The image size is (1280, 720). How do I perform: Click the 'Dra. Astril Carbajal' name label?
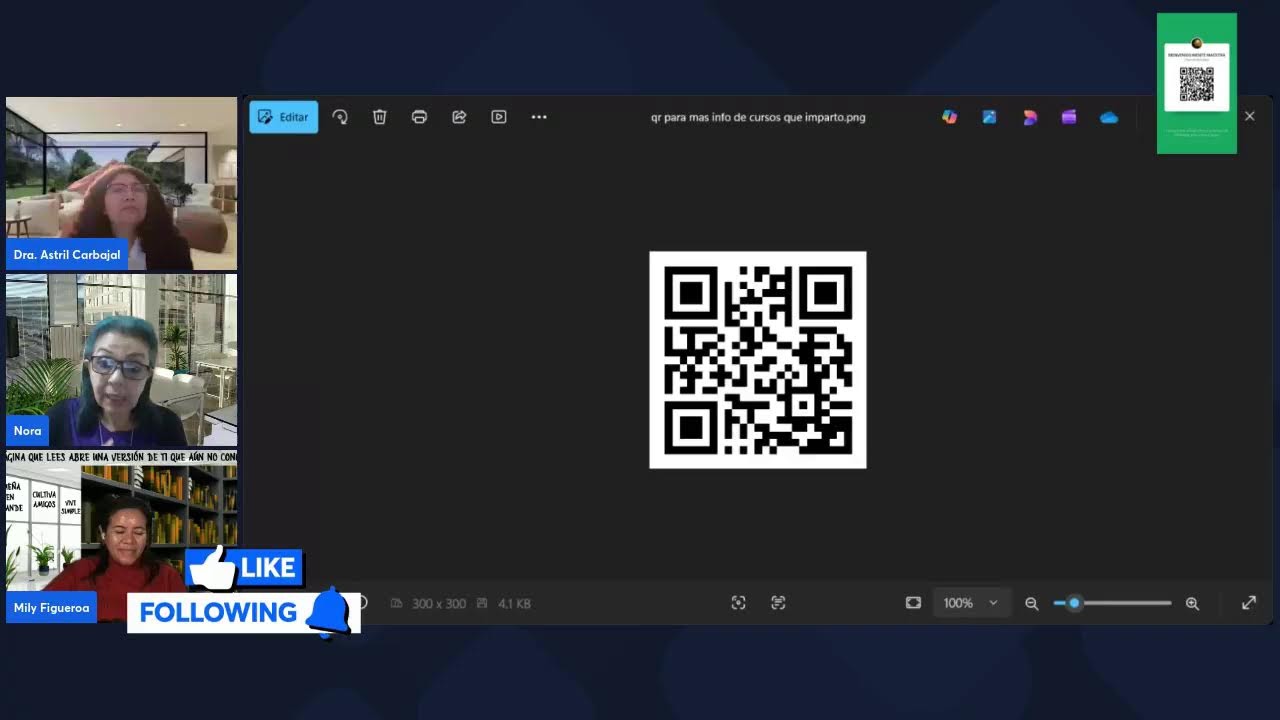(x=67, y=255)
